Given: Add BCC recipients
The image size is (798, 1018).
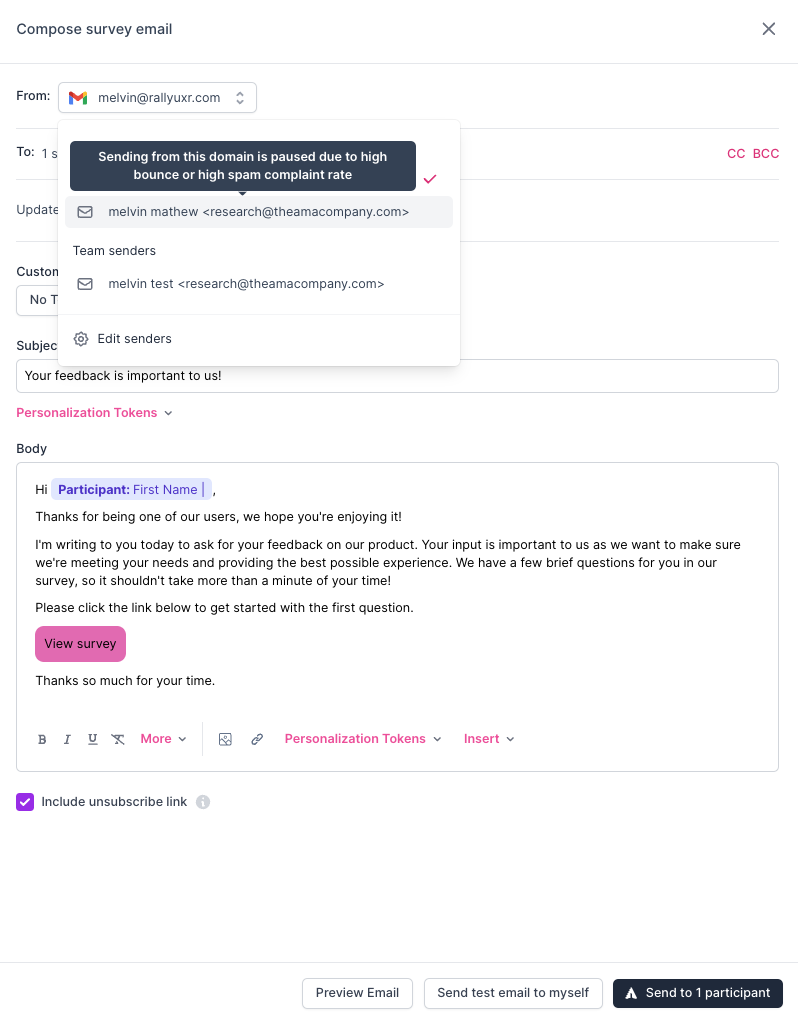Looking at the screenshot, I should click(x=765, y=154).
